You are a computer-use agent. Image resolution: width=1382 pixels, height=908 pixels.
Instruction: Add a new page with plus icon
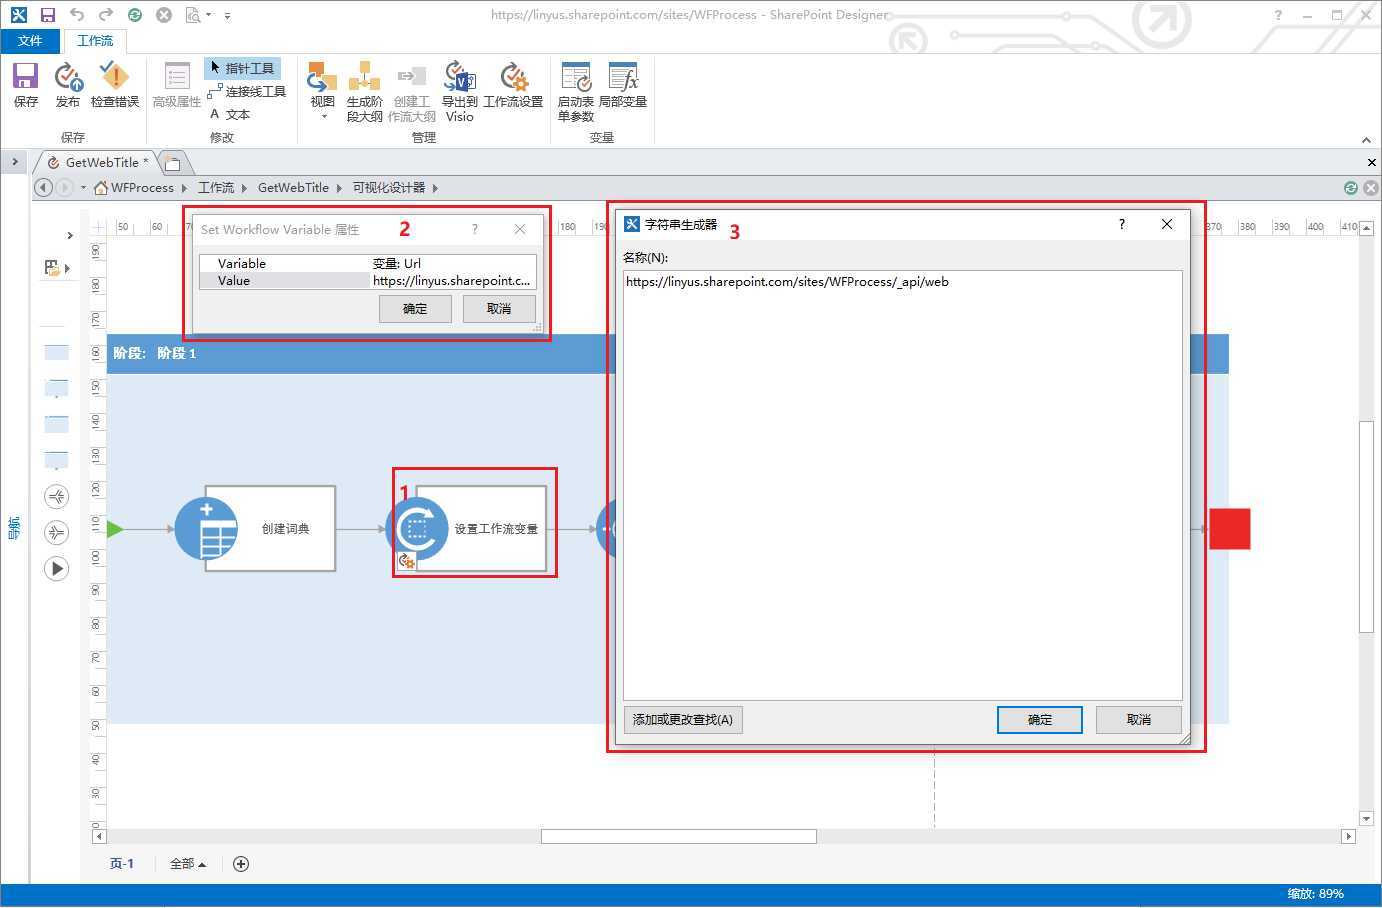(x=241, y=864)
